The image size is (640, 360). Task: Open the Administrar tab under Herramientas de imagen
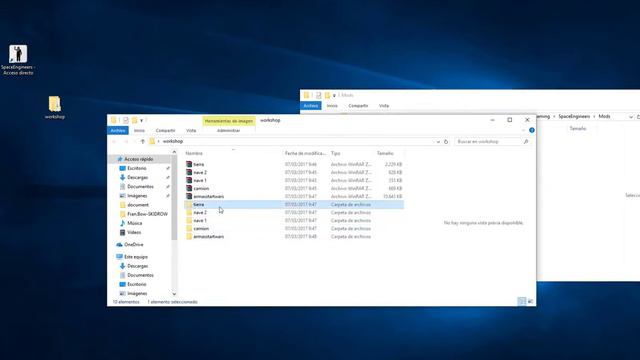click(x=229, y=130)
